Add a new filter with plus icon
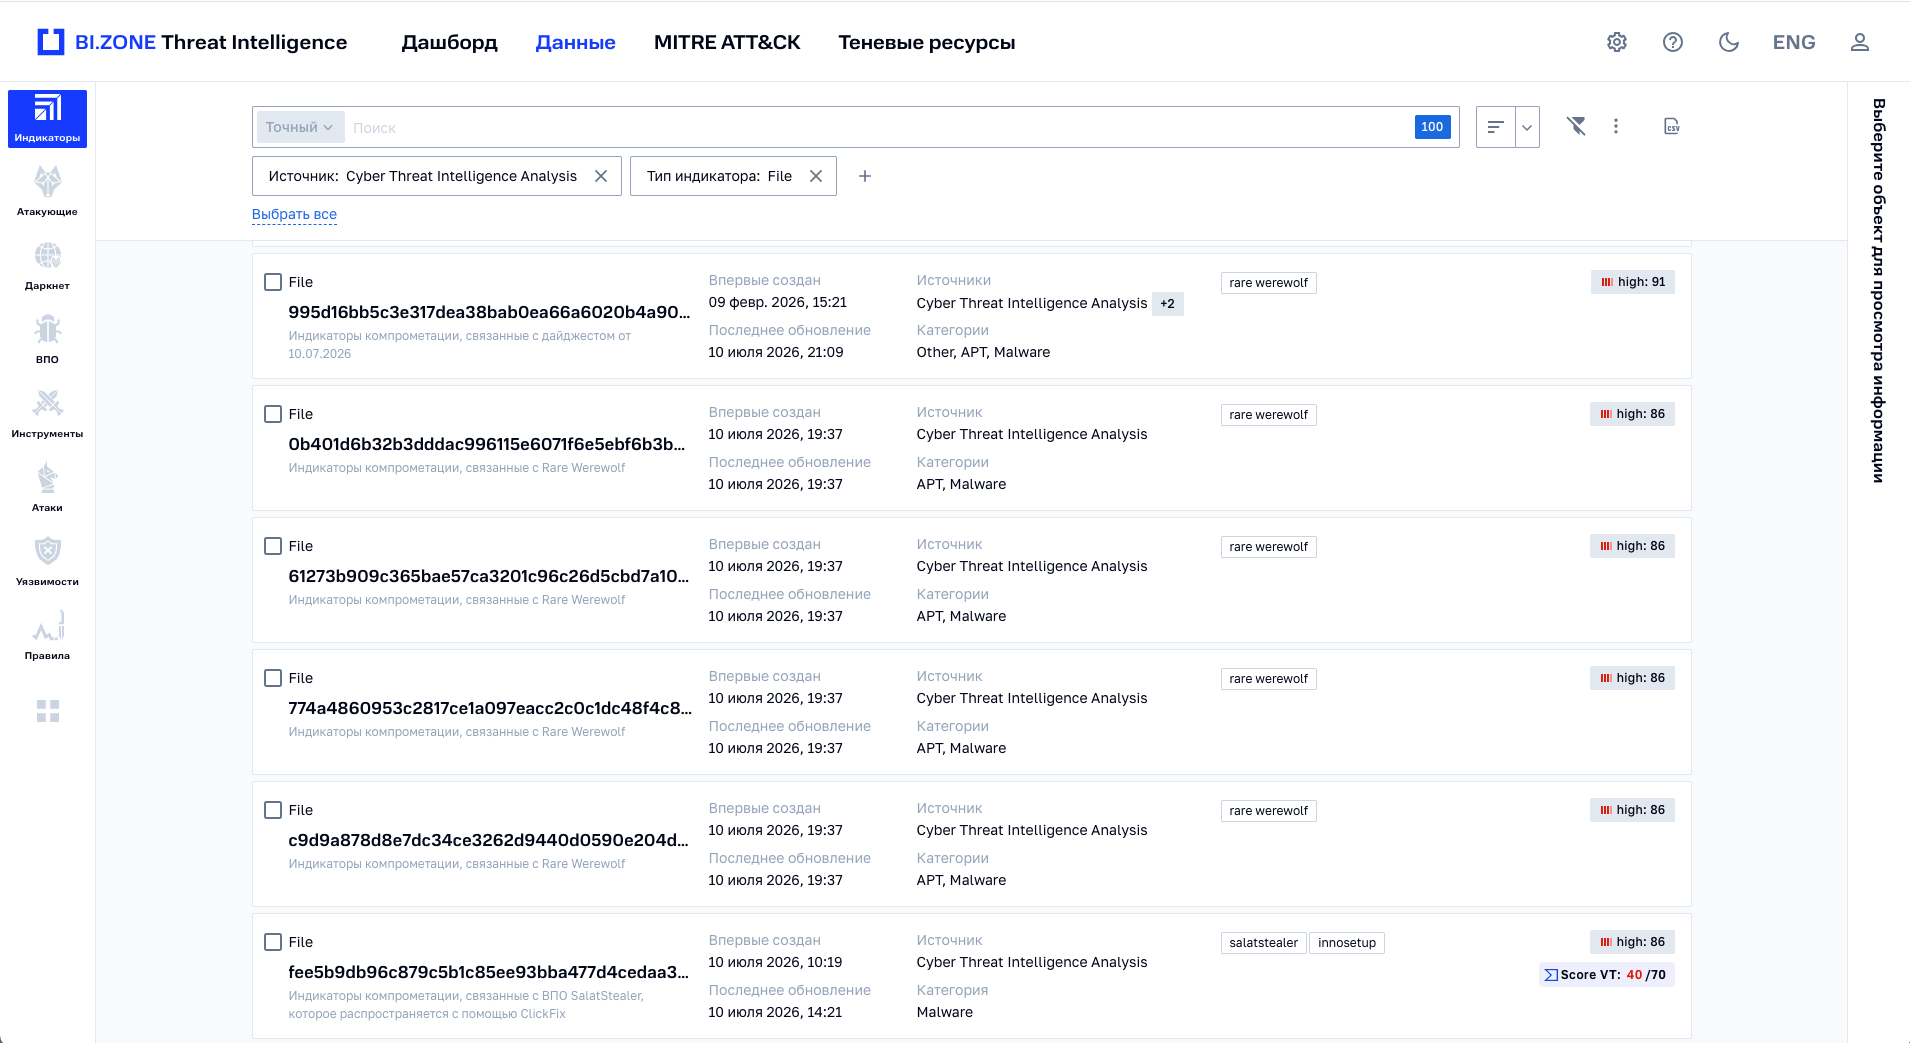This screenshot has height=1043, width=1910. [865, 176]
